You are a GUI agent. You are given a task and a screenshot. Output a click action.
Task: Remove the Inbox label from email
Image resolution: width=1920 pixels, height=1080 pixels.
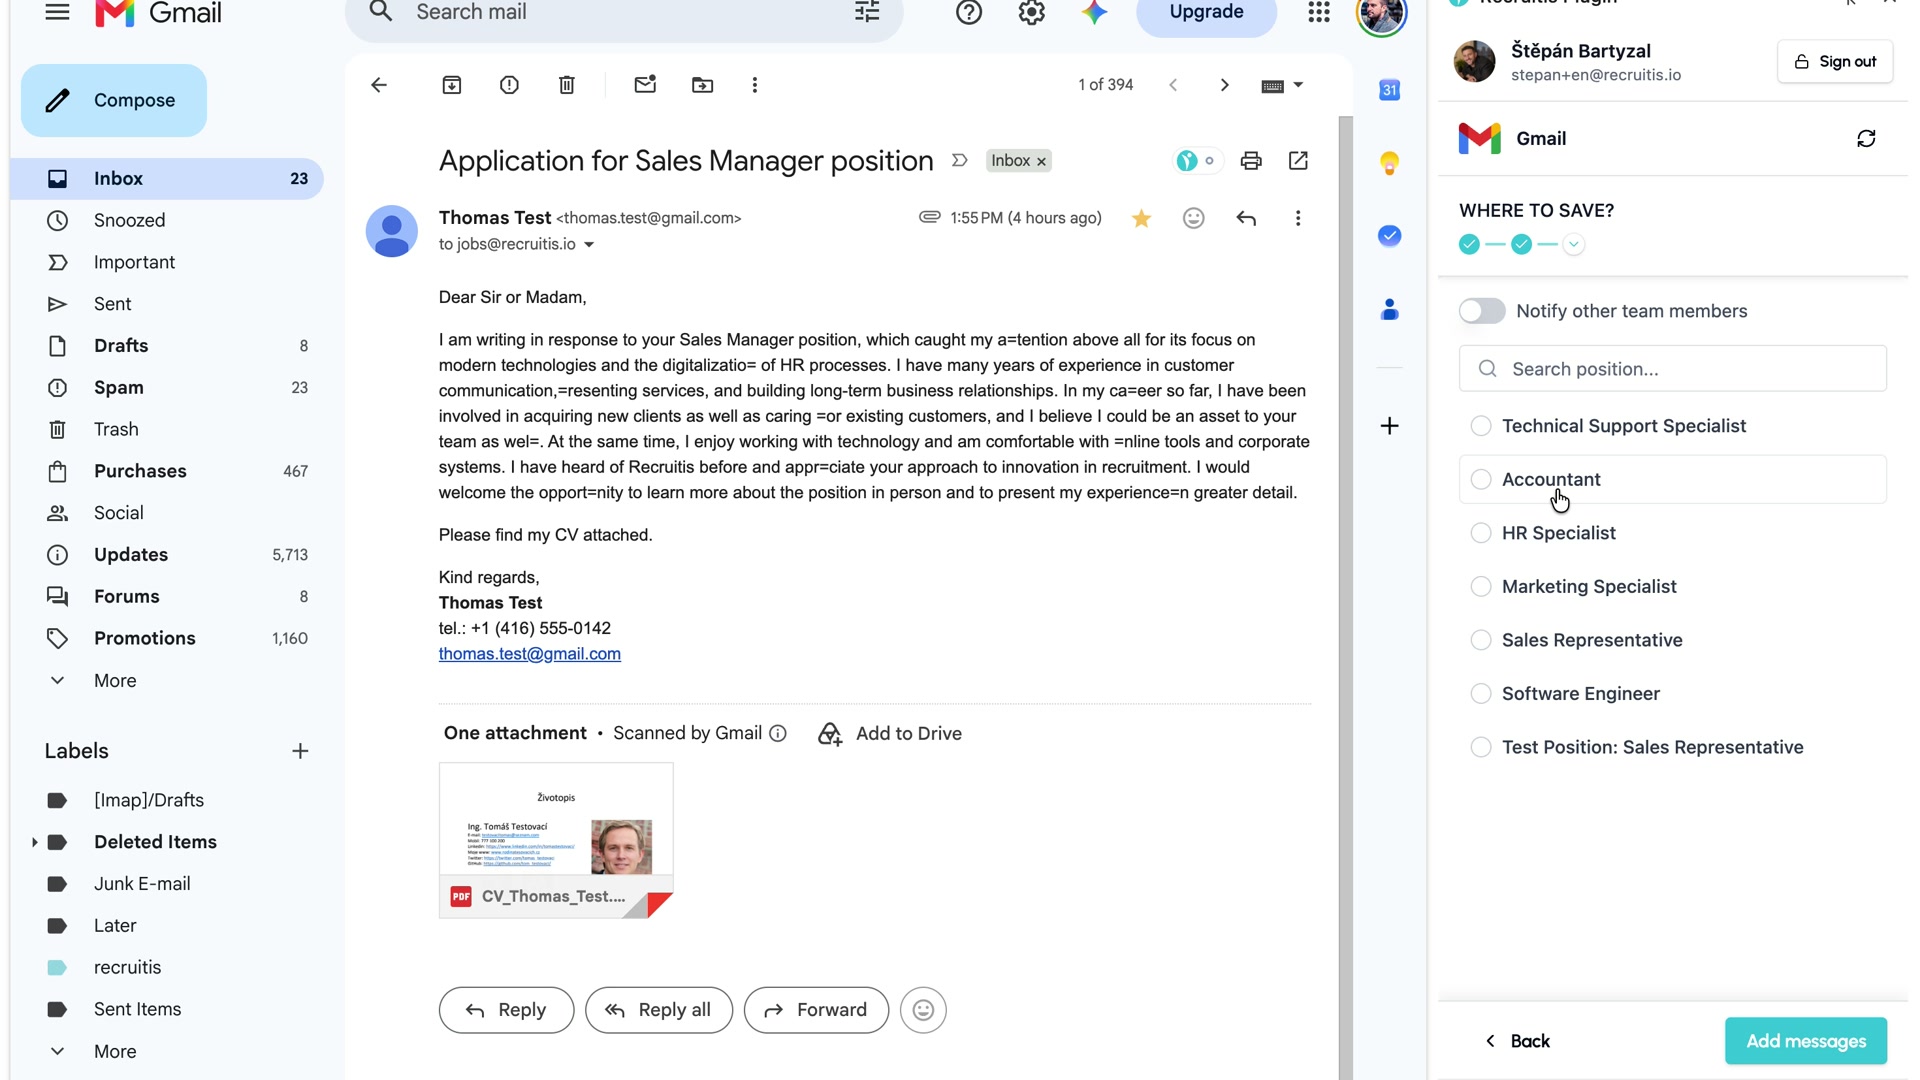(1041, 162)
